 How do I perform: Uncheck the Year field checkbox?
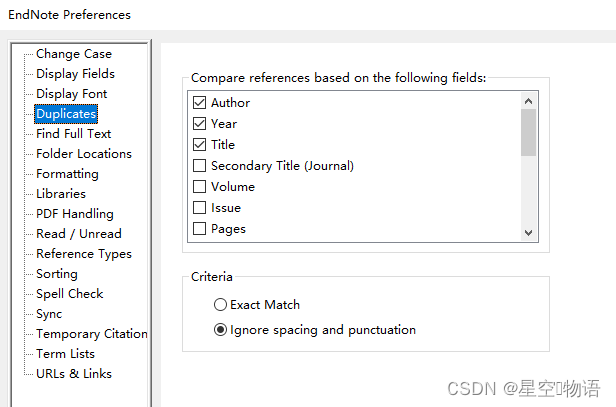click(200, 124)
